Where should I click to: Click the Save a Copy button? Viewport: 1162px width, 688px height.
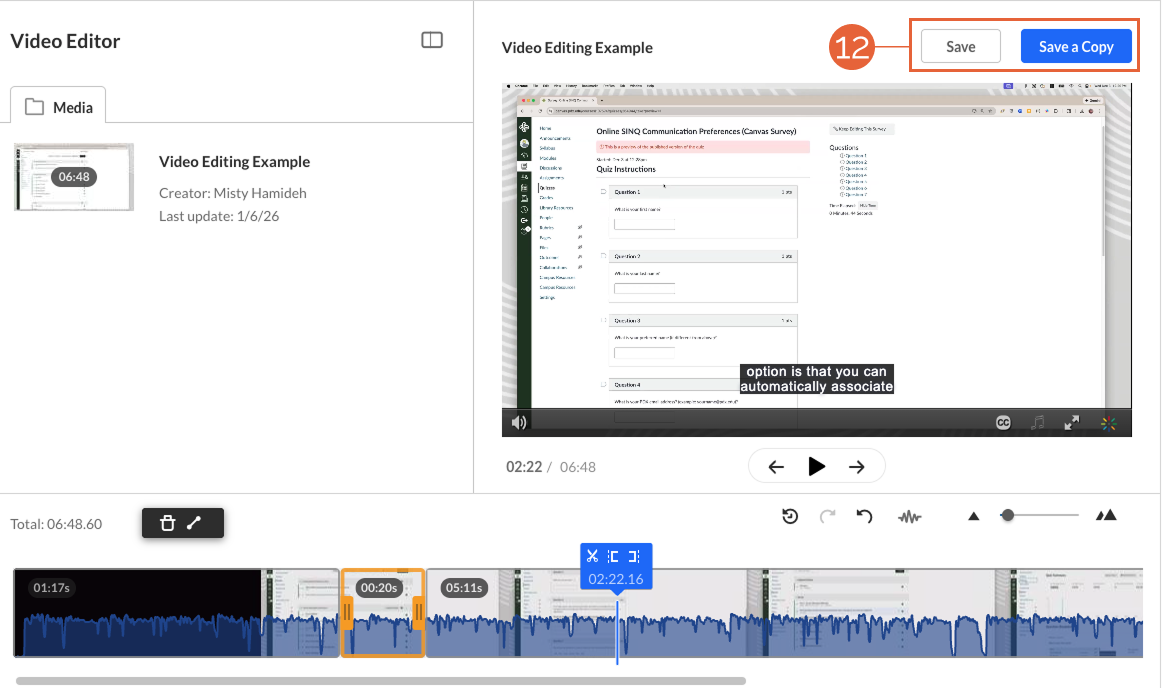click(1077, 46)
